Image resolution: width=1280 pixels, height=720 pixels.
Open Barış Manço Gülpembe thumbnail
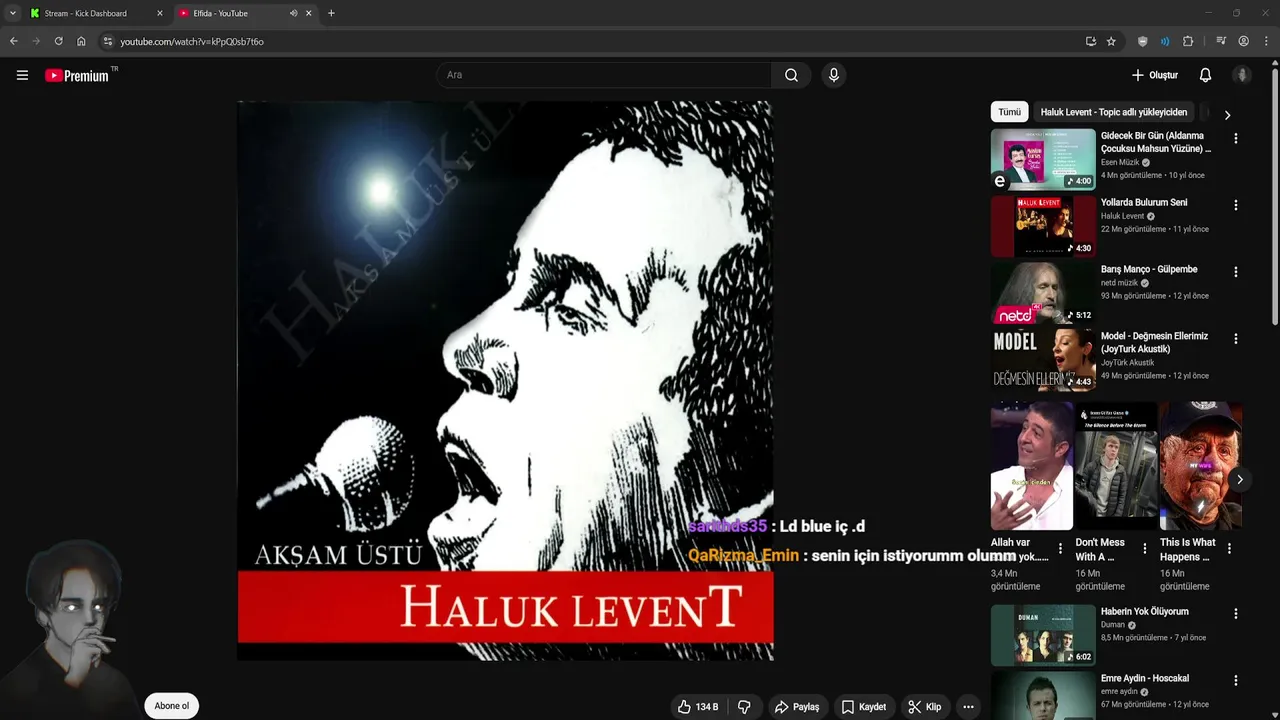click(1043, 292)
